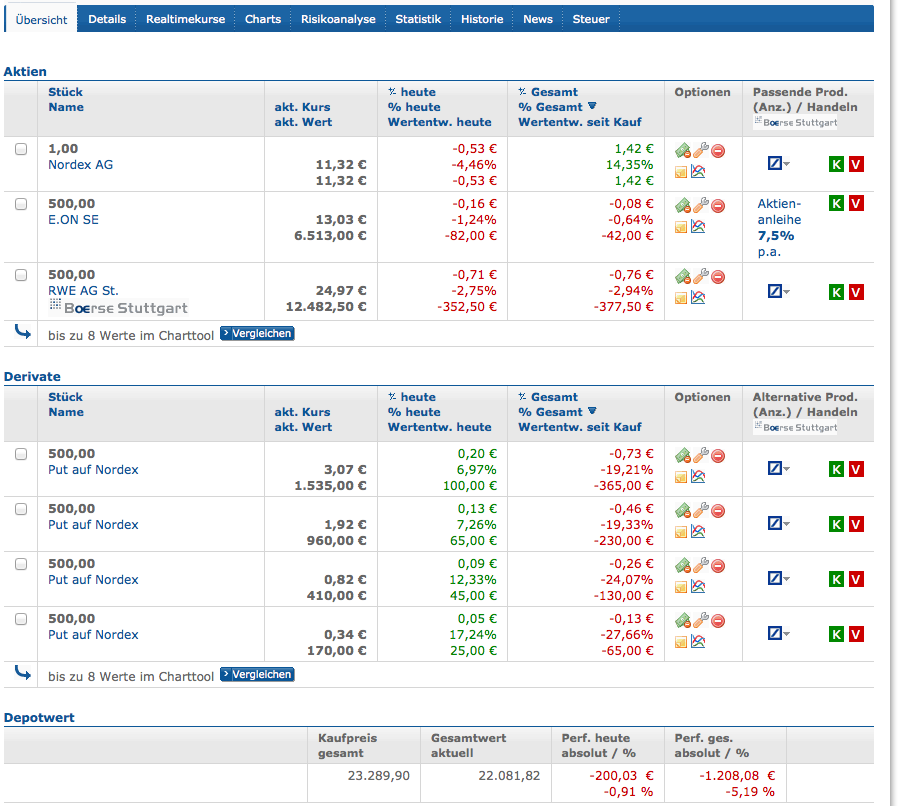Open the note icon in the Nordex AG row

click(681, 171)
